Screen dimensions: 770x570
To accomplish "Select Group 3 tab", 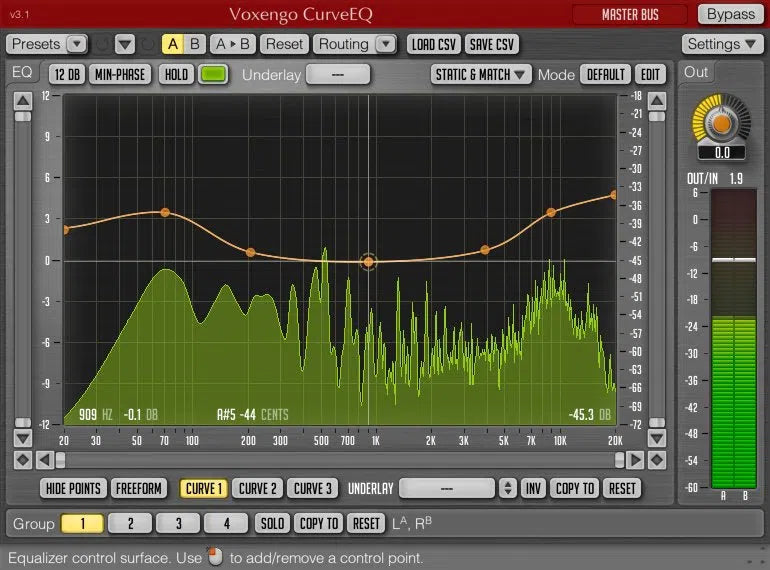I will [x=178, y=523].
